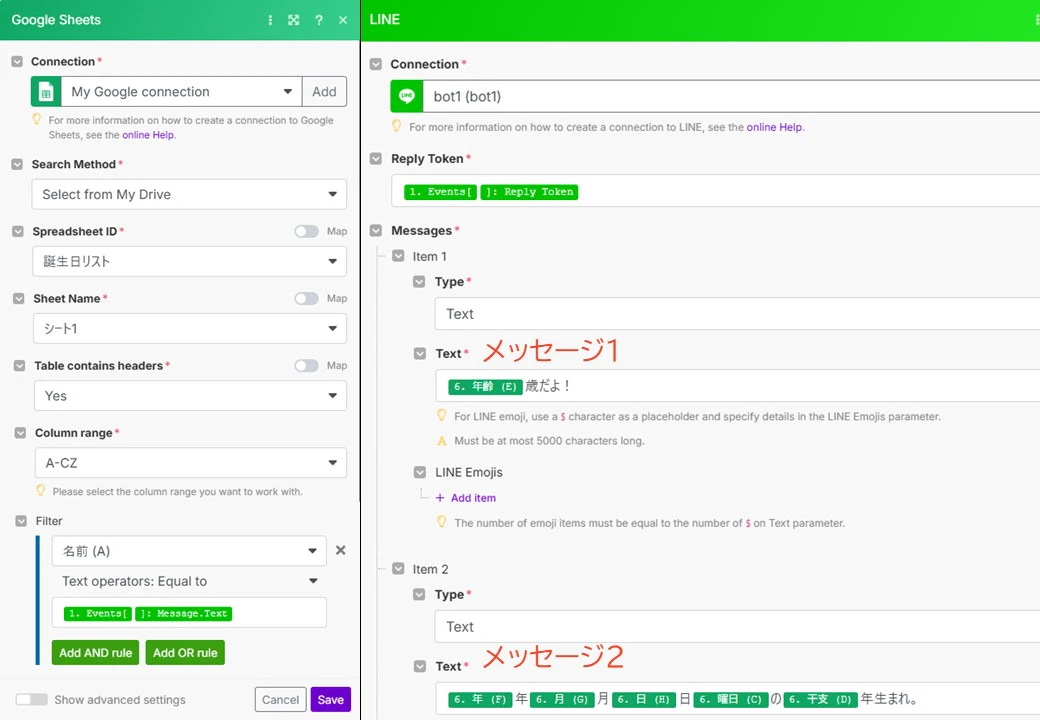Open online Help link in LINE panel

point(775,127)
